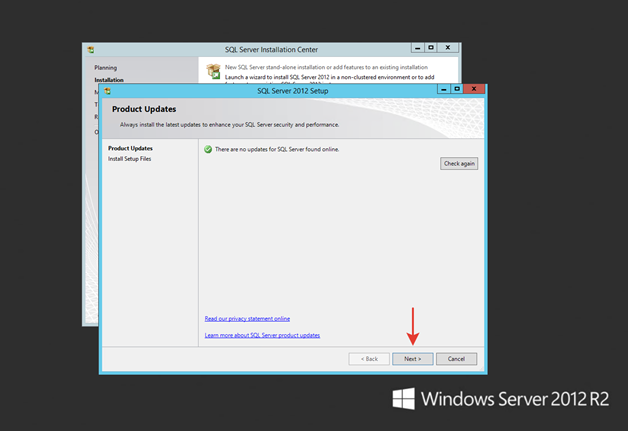Open Installation in Installation Center sidebar
Screen dimensions: 628x431
click(x=109, y=80)
